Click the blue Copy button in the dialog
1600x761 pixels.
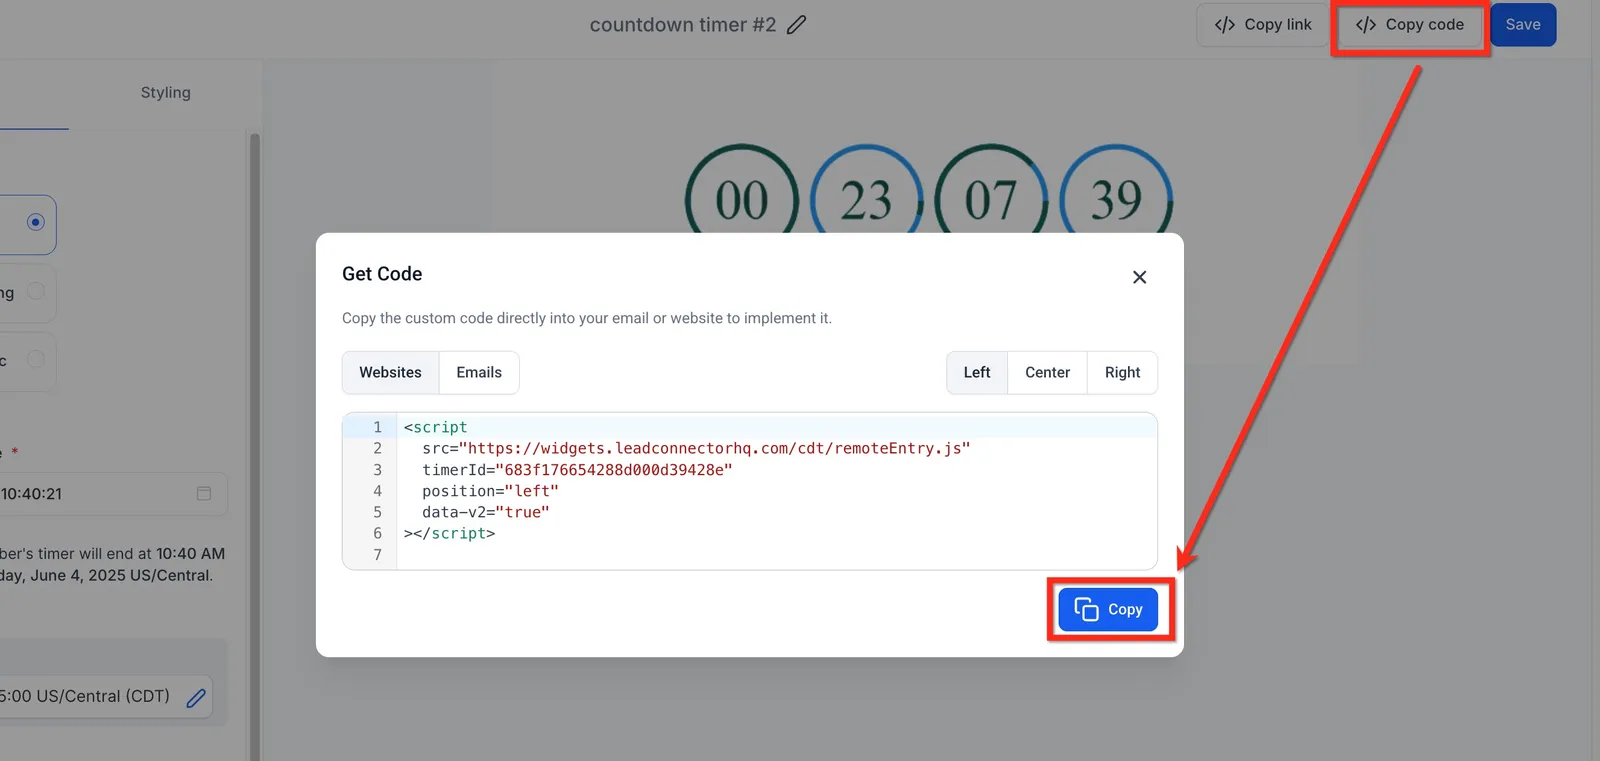coord(1108,609)
